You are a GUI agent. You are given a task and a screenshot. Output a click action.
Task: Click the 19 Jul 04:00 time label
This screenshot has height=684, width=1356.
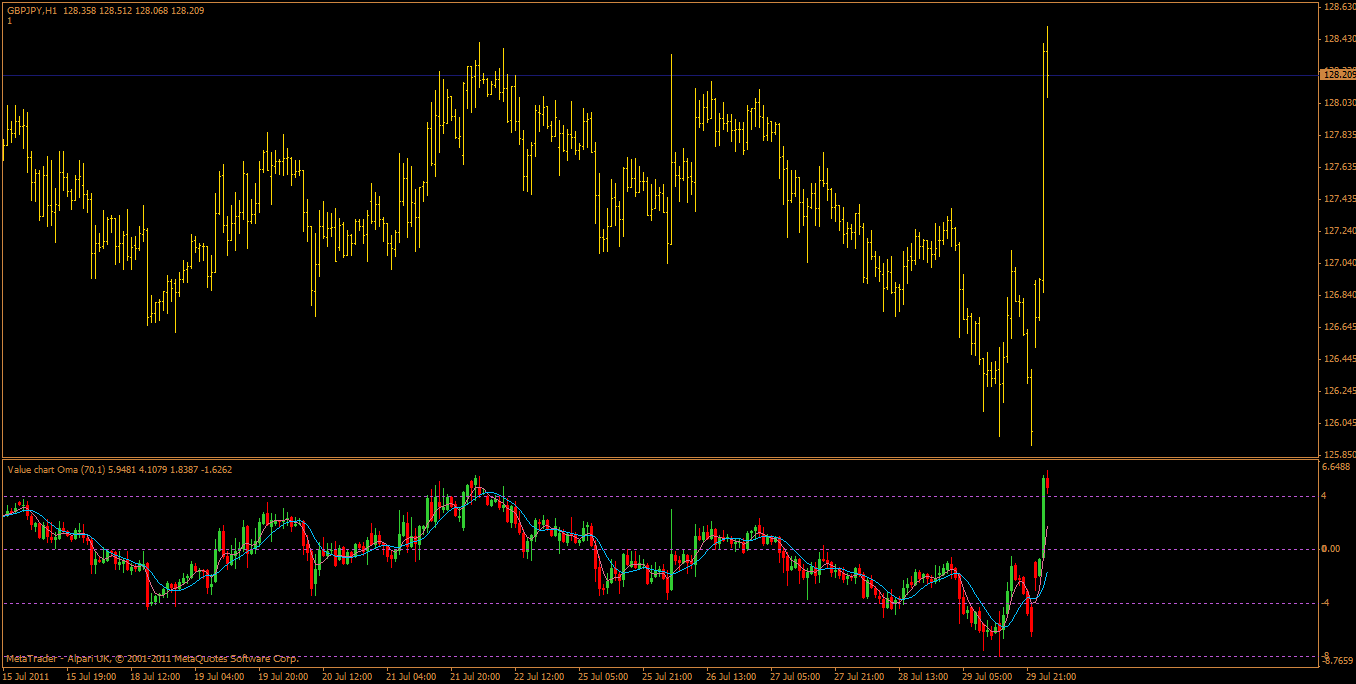[x=220, y=677]
